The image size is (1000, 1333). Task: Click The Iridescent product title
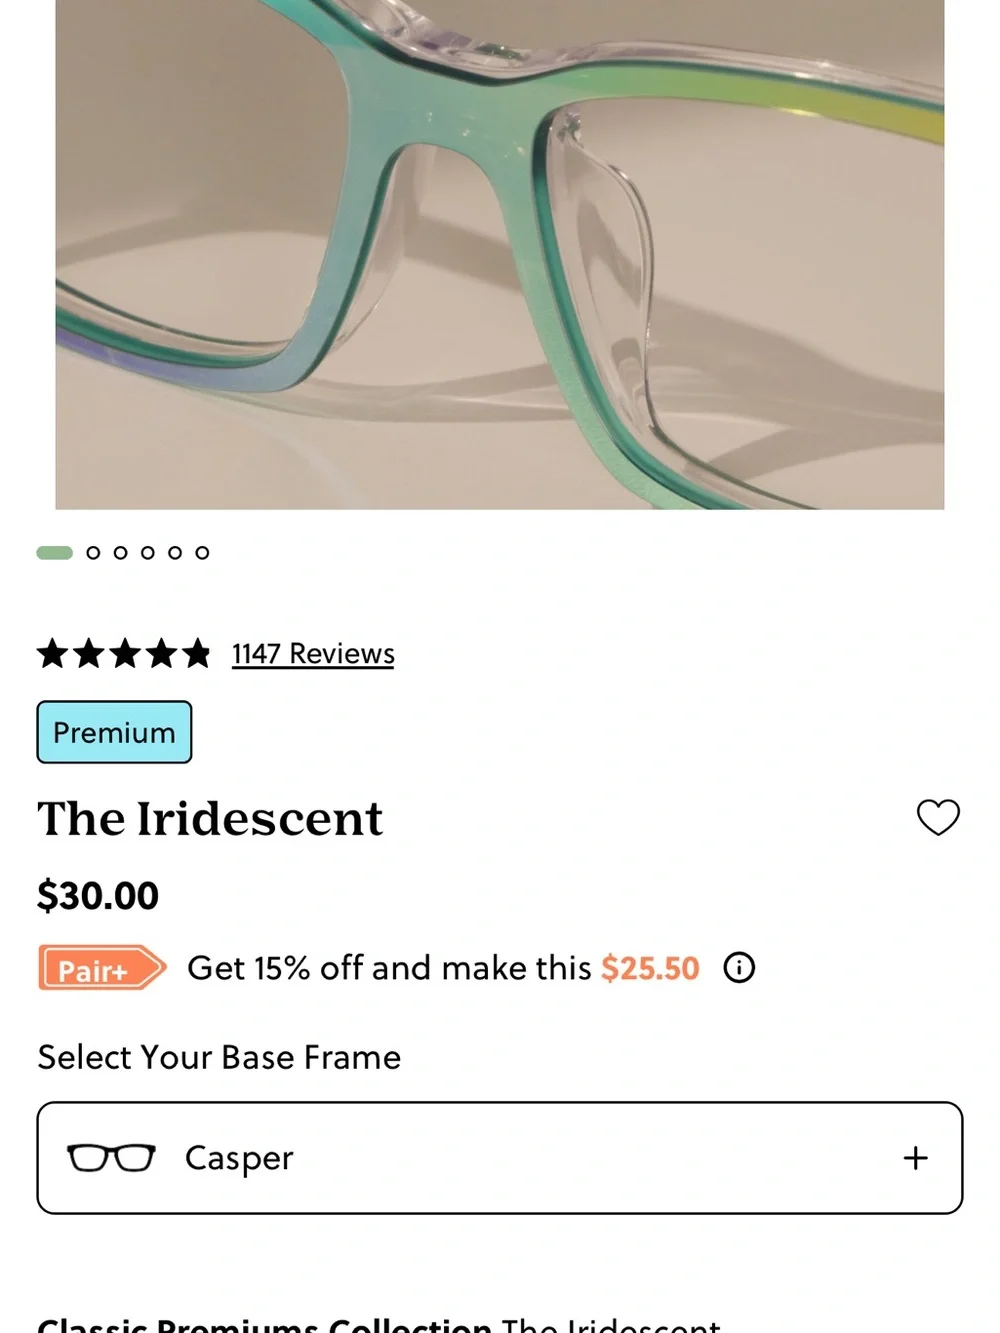pyautogui.click(x=210, y=818)
